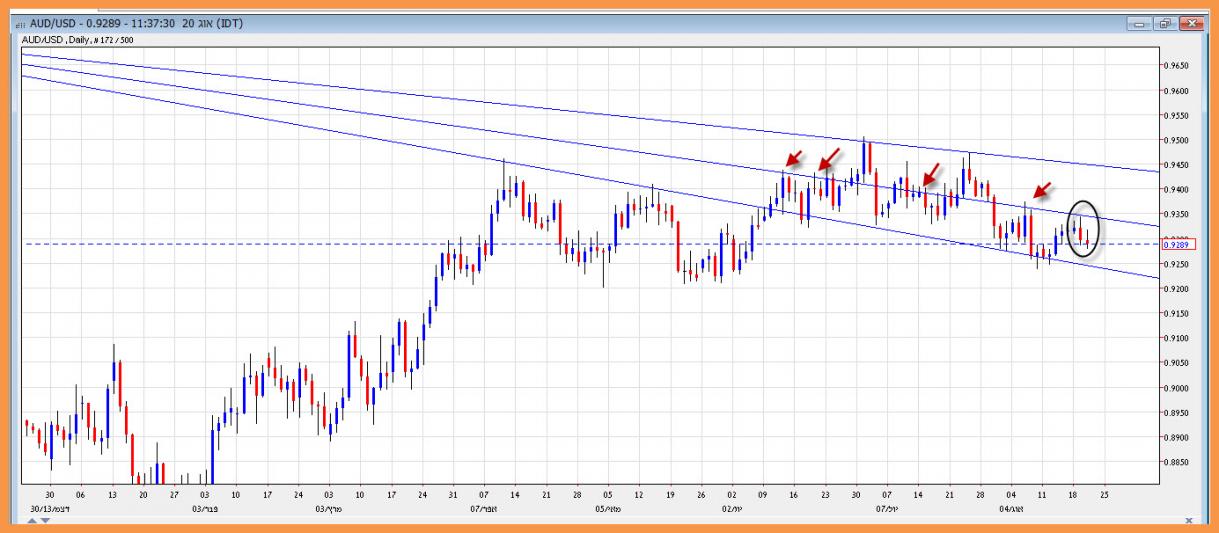Screen dimensions: 1219x533
Task: Select the second red arrow from the left
Action: [828, 158]
